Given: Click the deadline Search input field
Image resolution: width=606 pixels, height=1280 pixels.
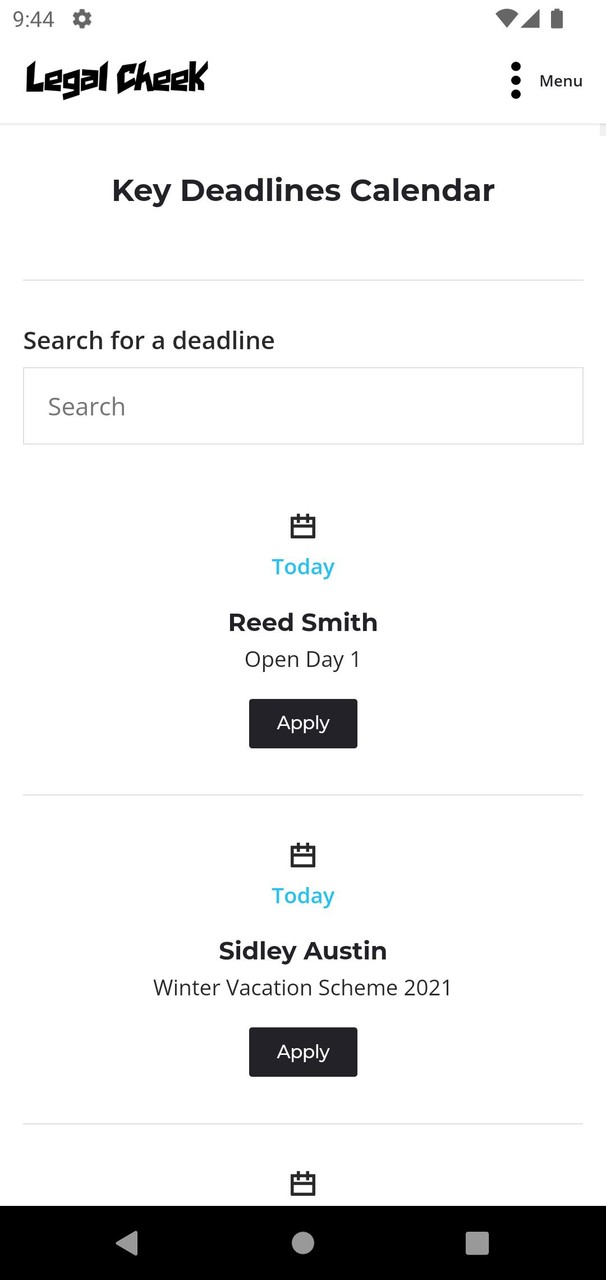Looking at the screenshot, I should point(303,406).
